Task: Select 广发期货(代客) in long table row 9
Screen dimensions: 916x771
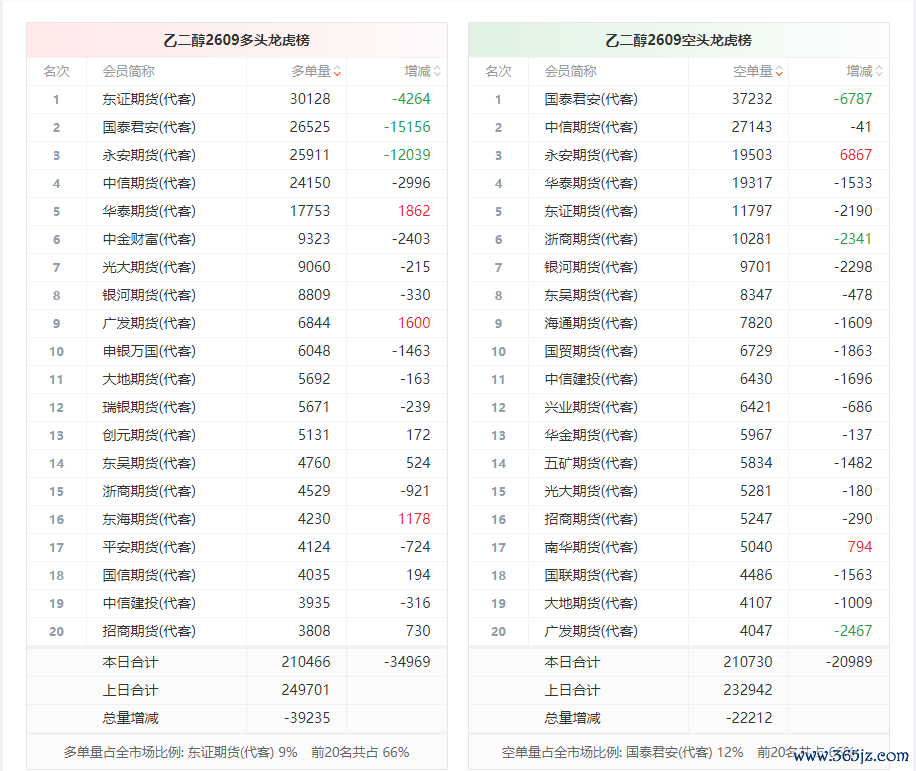Action: [149, 324]
